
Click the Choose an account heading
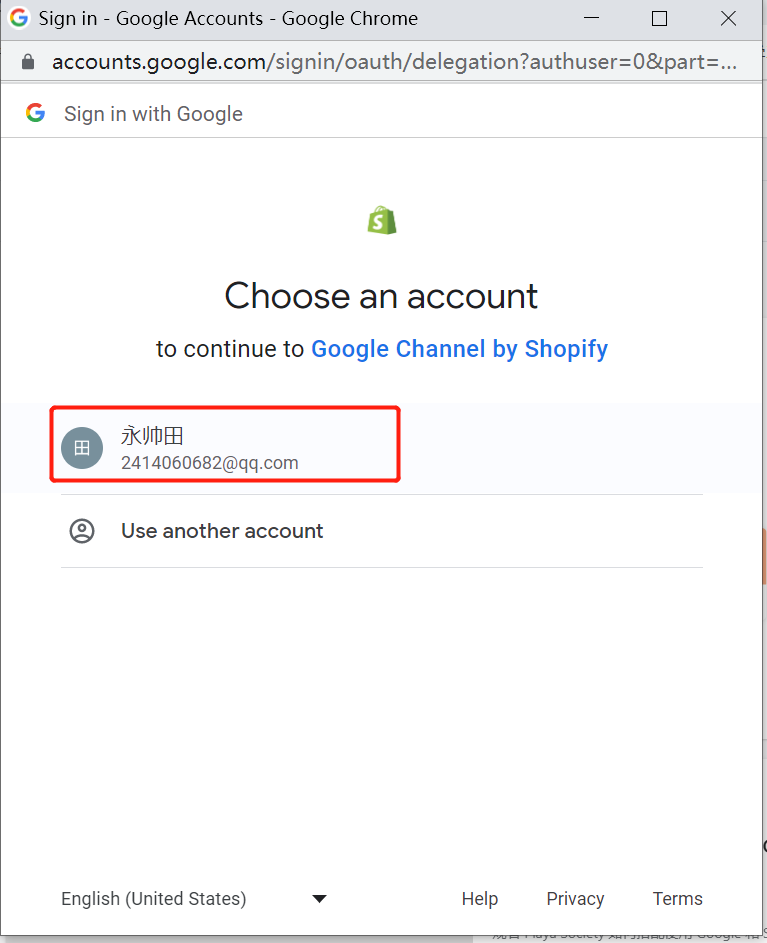click(x=381, y=296)
